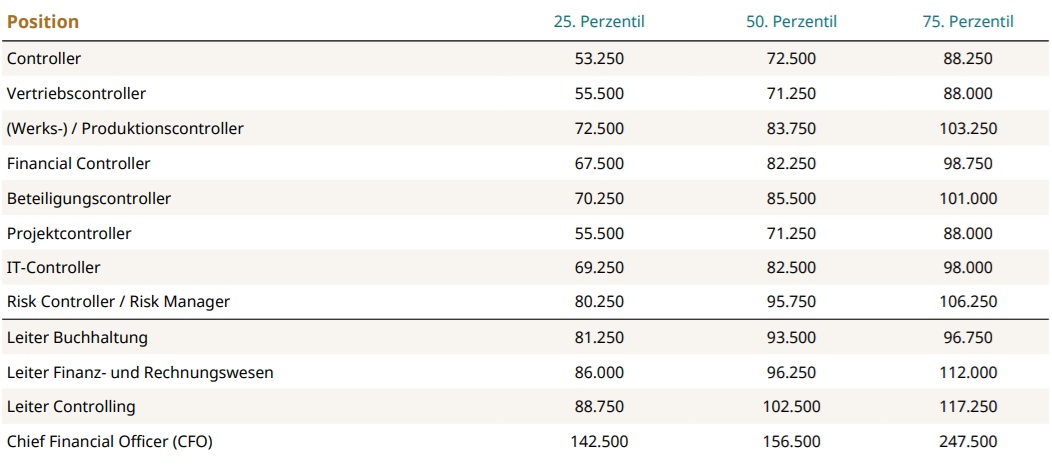This screenshot has height=470, width=1052.
Task: Click the Beteiligungscontroller position cell
Action: point(89,199)
